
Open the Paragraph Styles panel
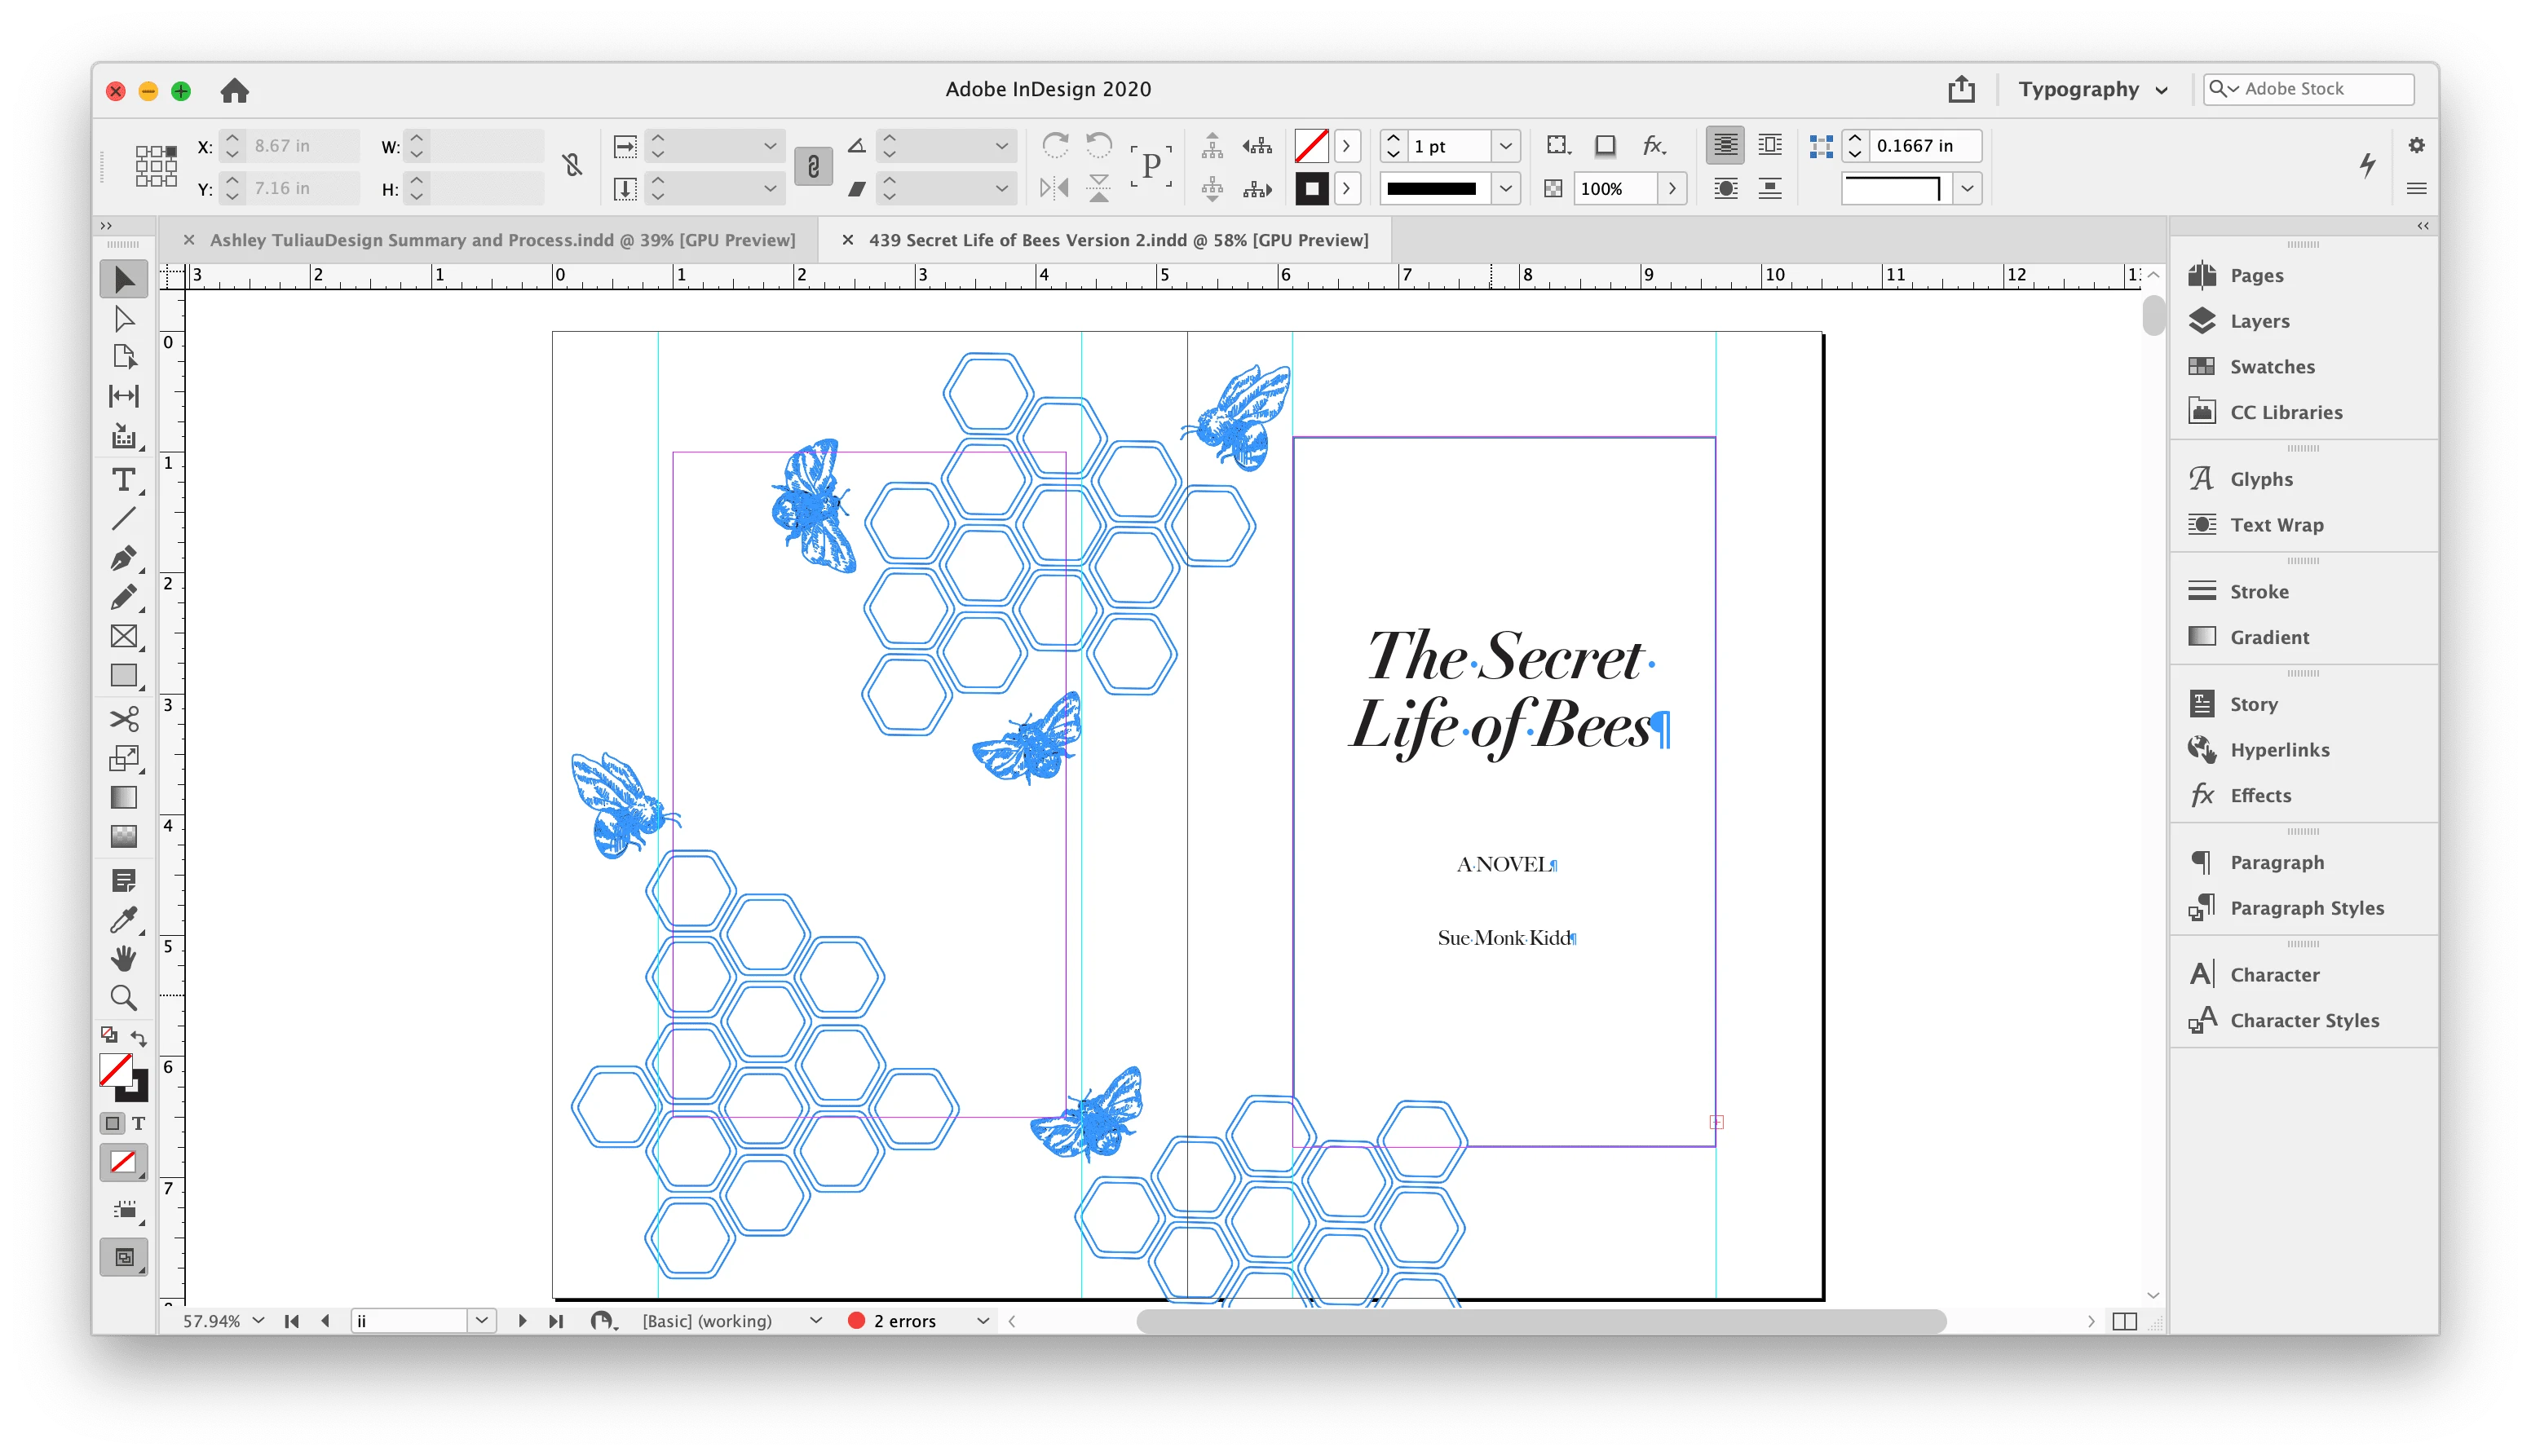[2306, 908]
